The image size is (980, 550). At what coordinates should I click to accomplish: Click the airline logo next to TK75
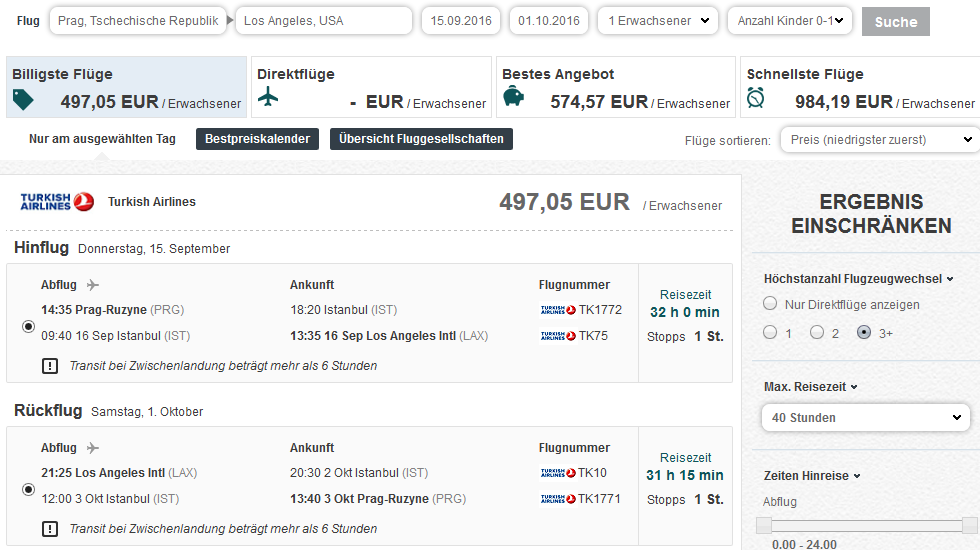tap(558, 336)
